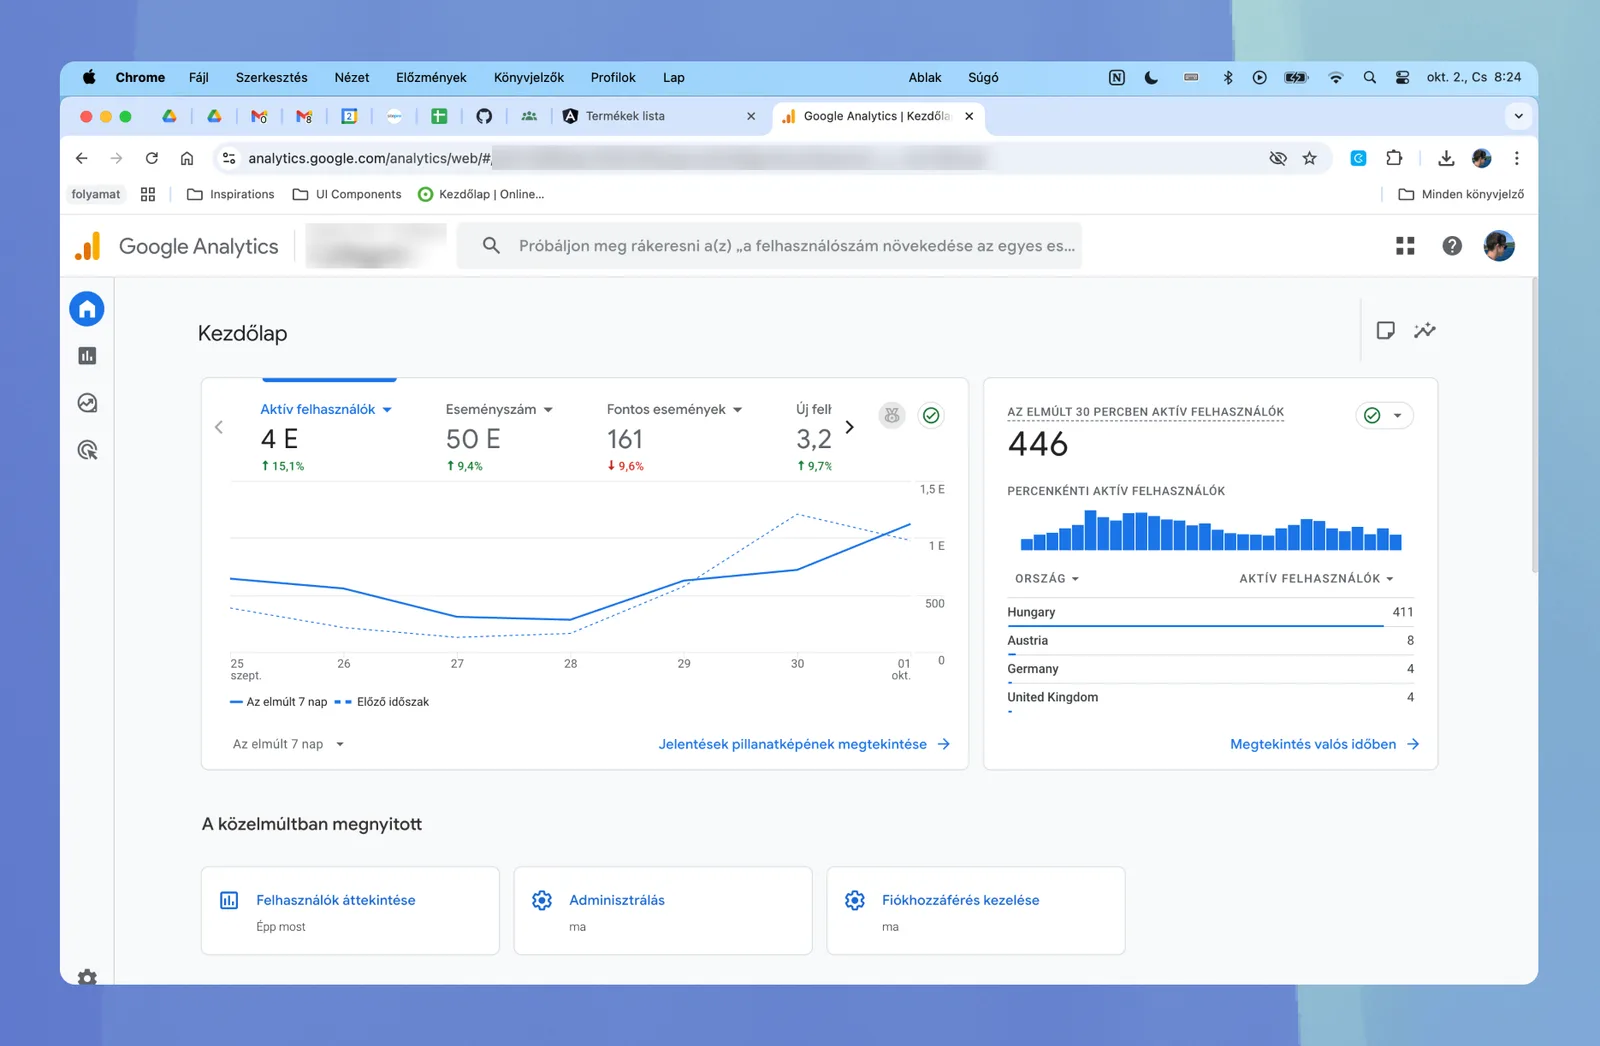Viewport: 1600px width, 1046px height.
Task: Open macOS Spotlight search icon
Action: coord(1370,77)
